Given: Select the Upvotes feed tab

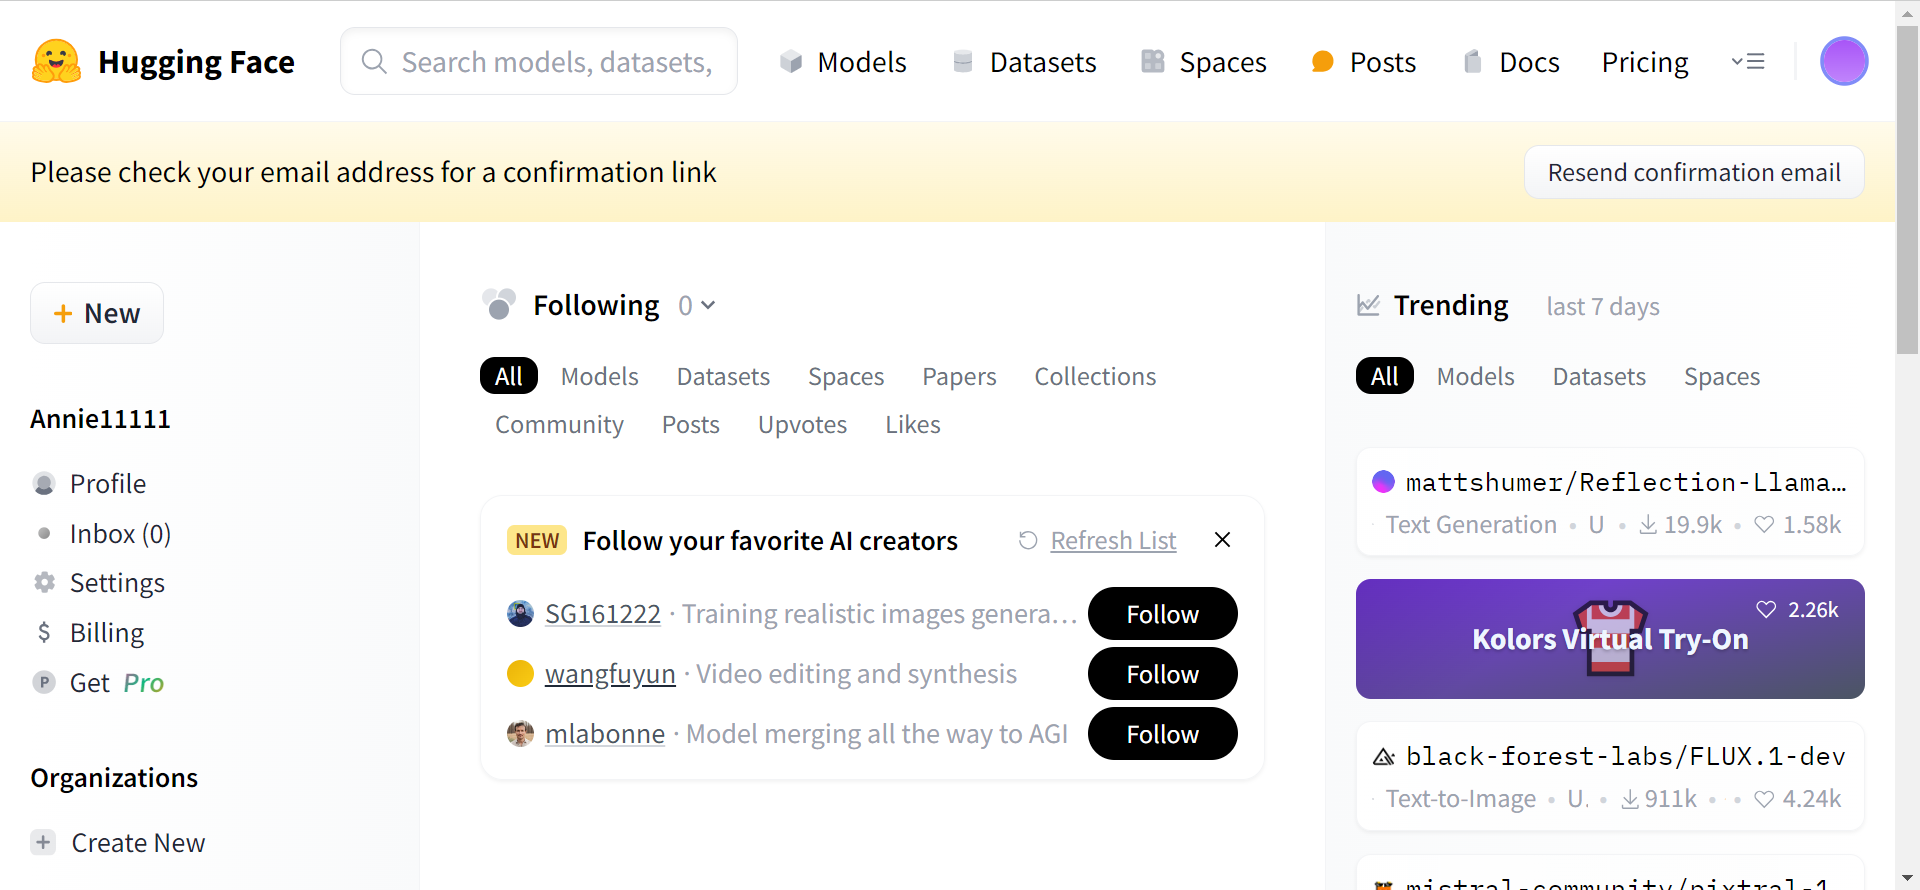Looking at the screenshot, I should pos(802,424).
